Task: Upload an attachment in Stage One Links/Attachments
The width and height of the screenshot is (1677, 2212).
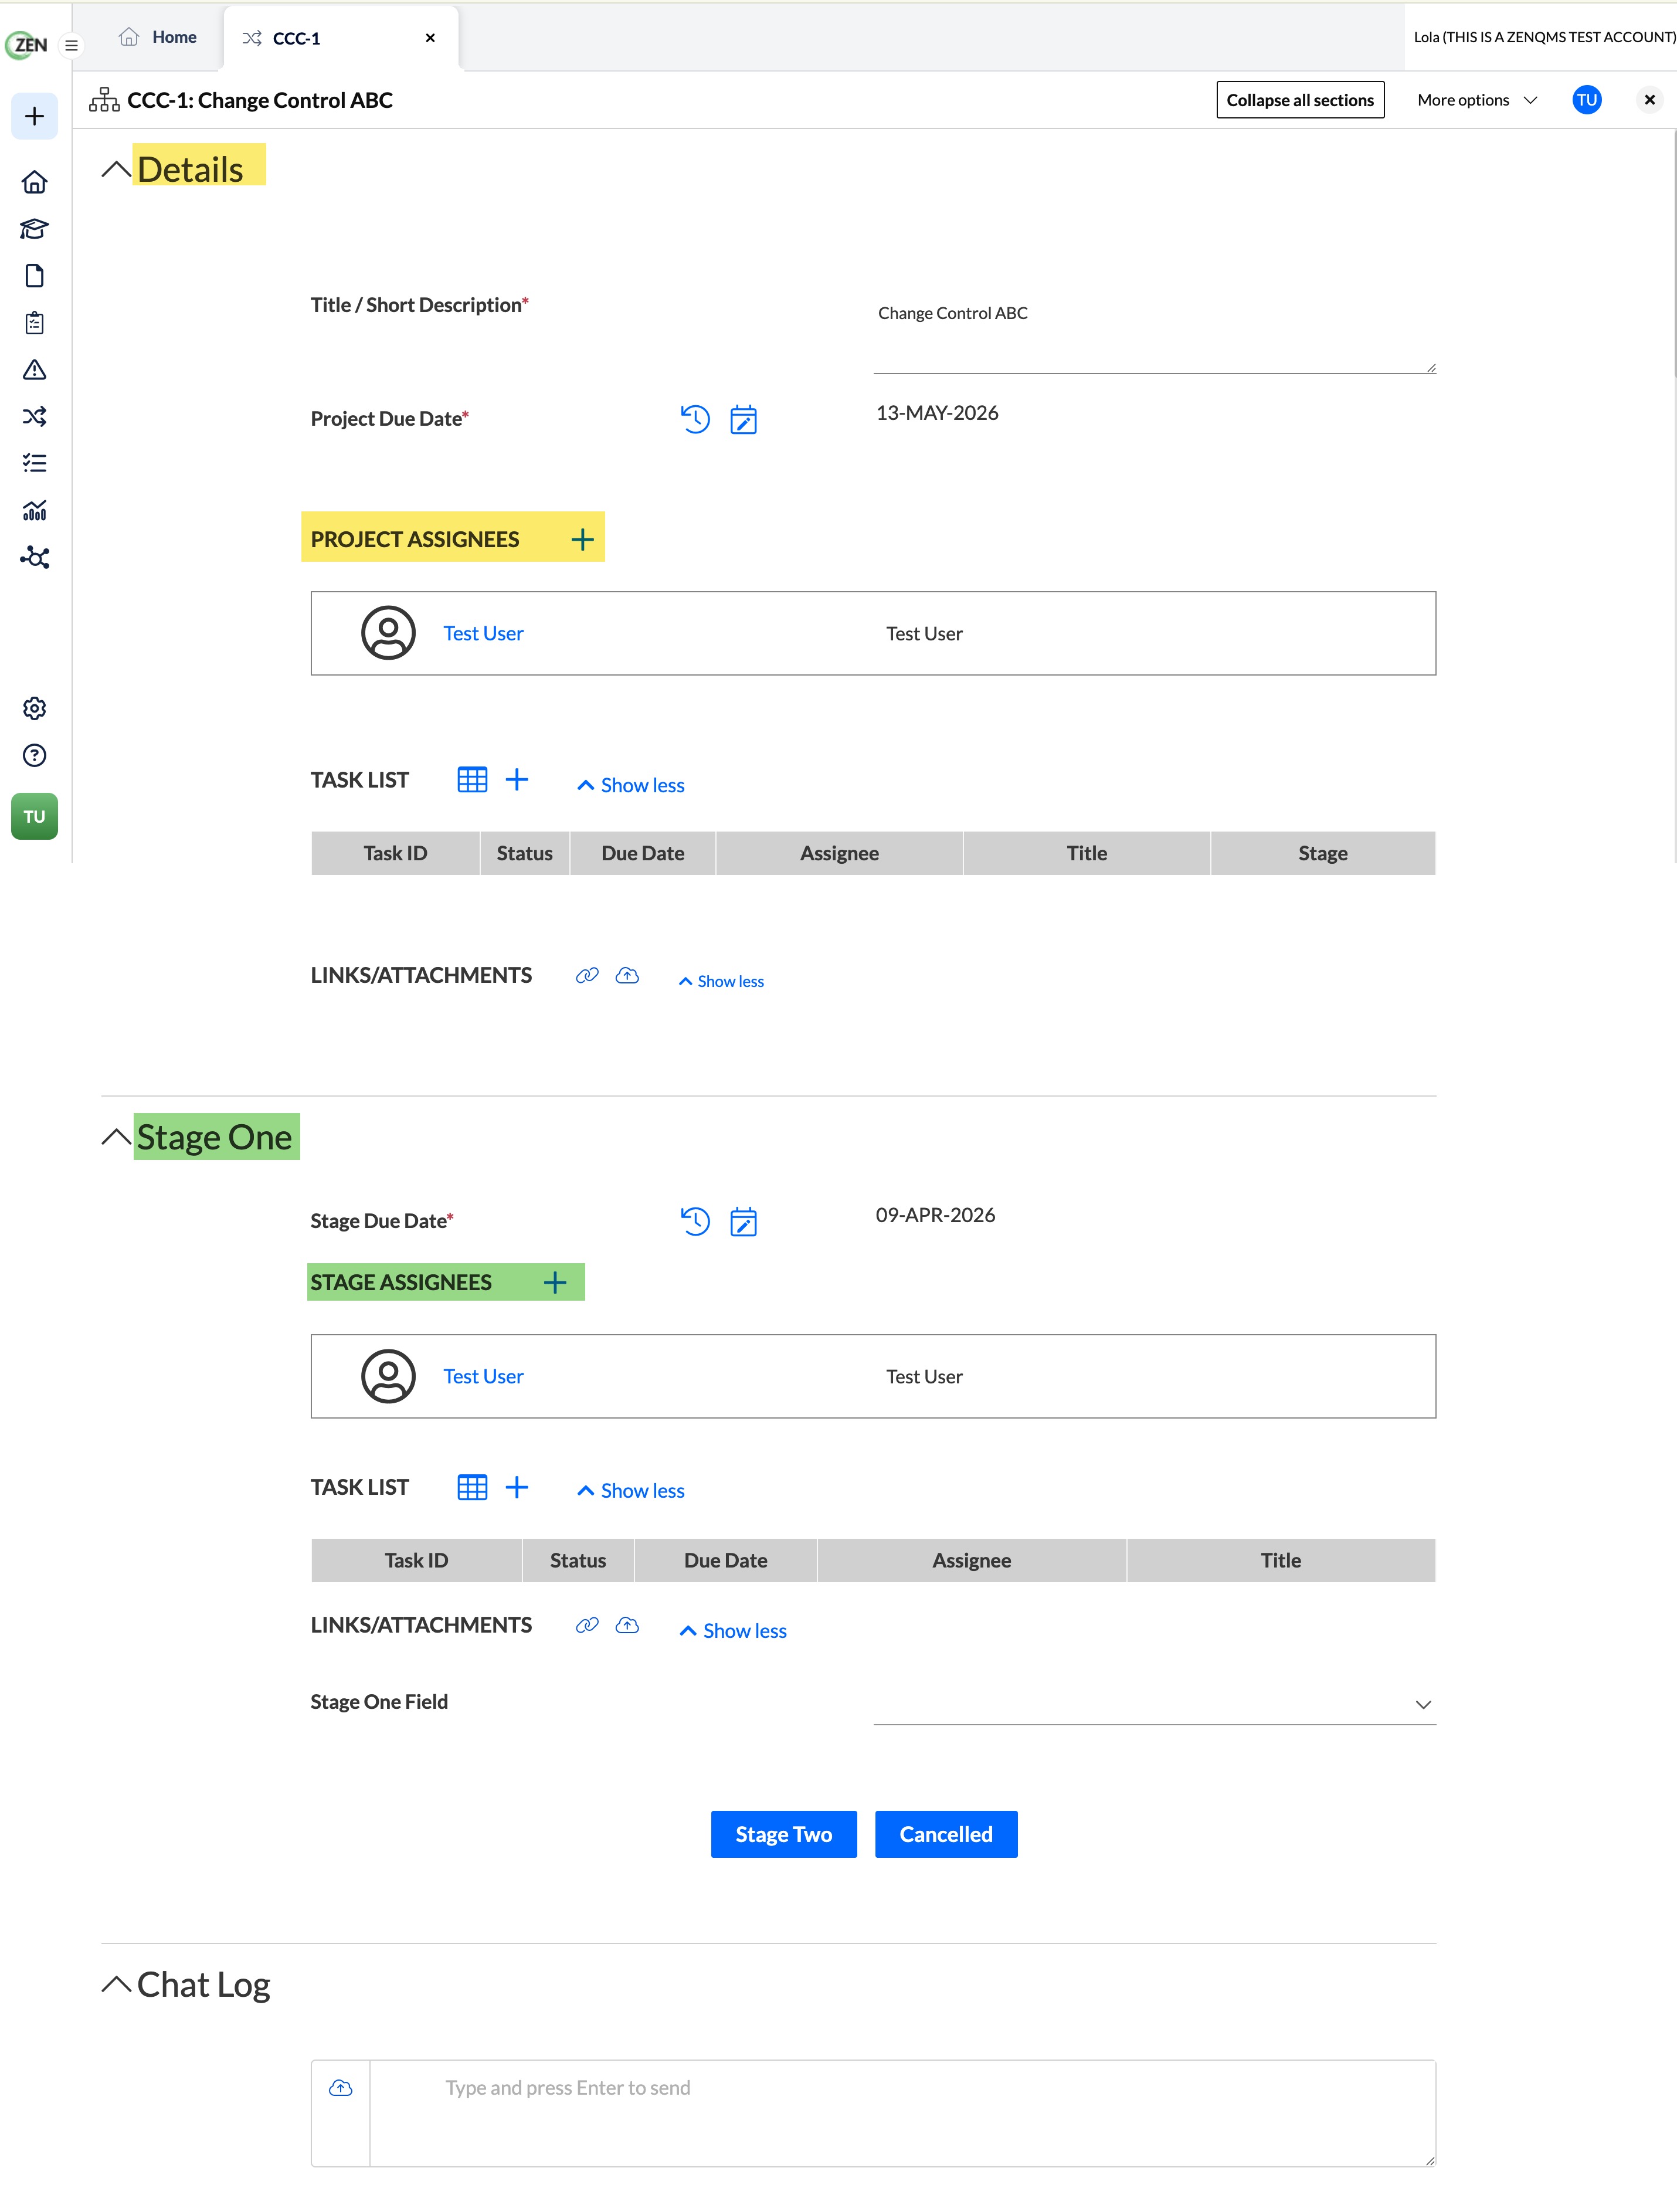Action: 627,1625
